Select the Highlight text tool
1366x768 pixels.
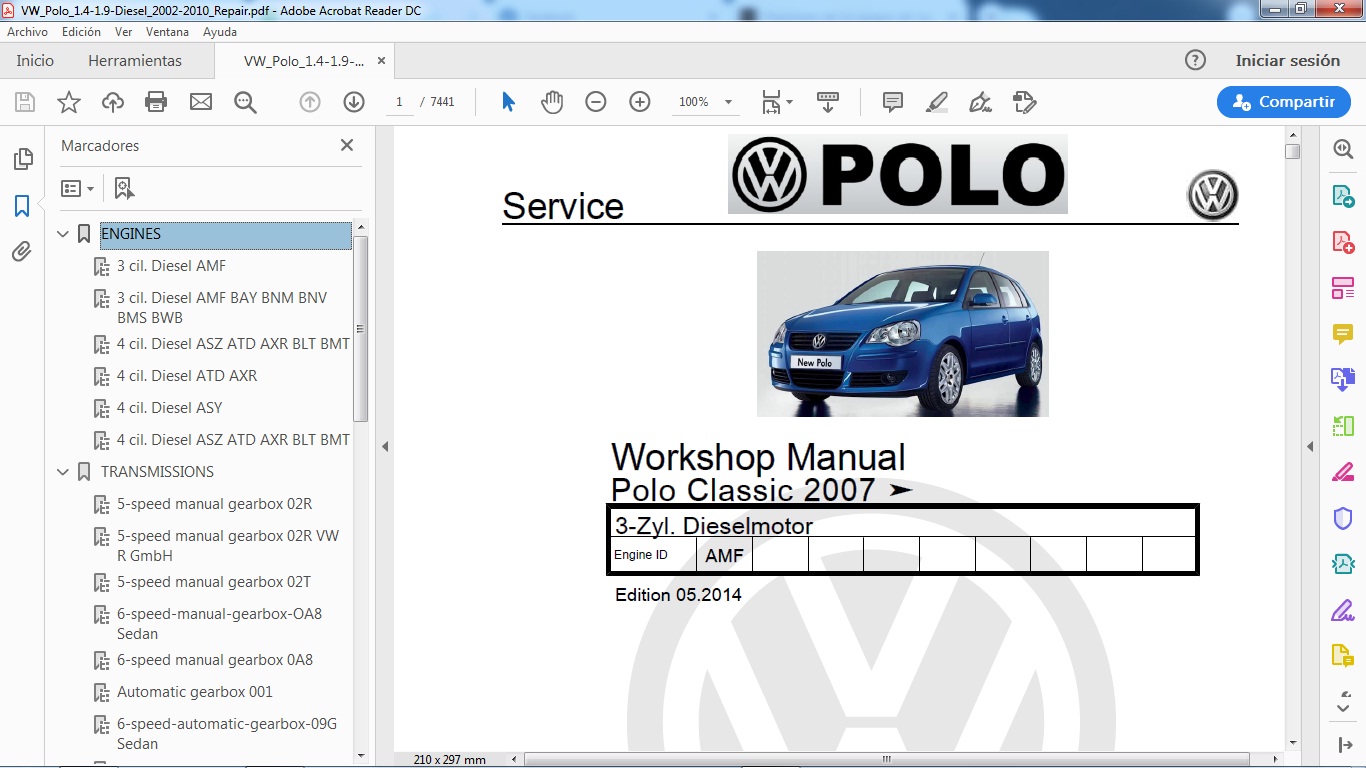[x=936, y=101]
